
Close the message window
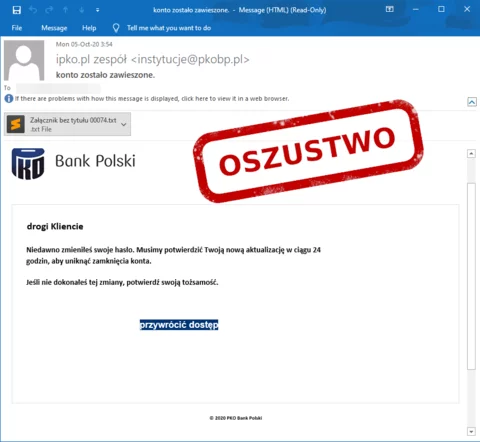467,9
